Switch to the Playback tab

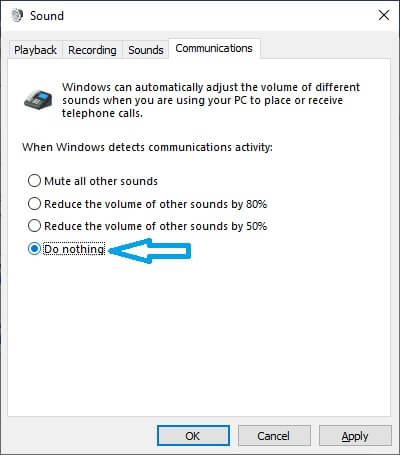(x=35, y=50)
